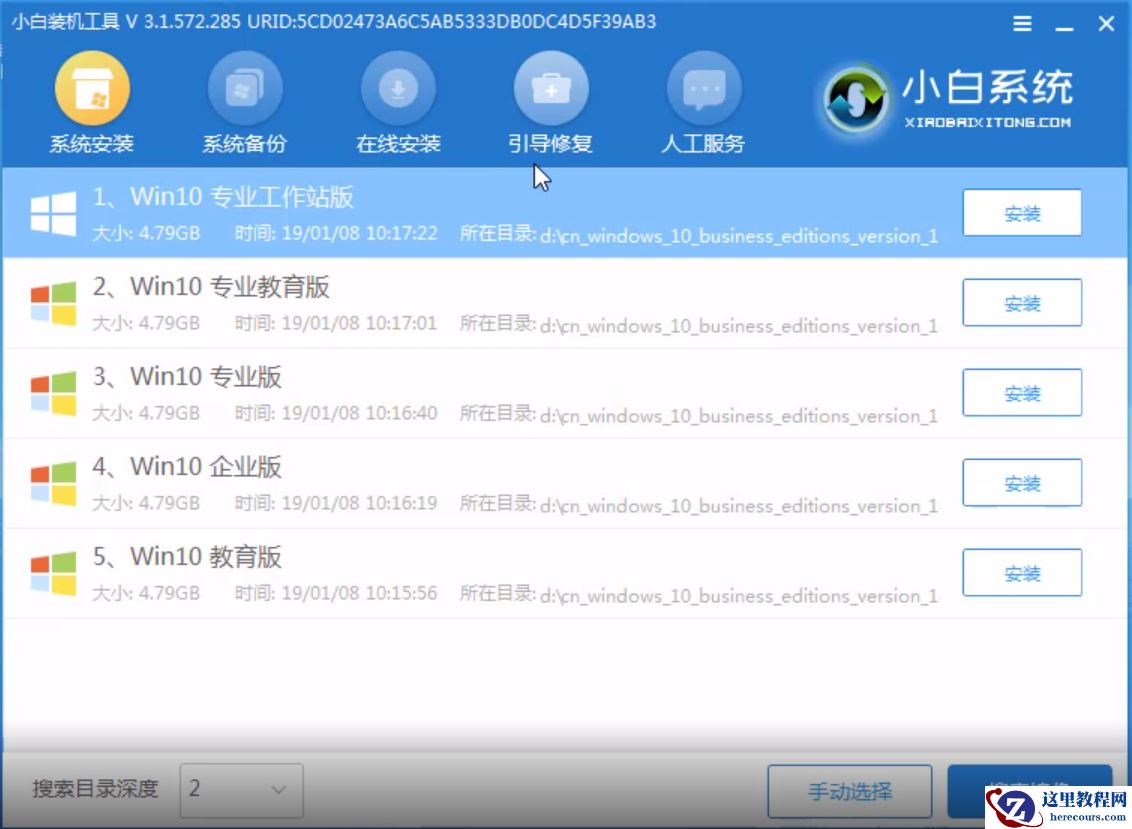Click 手动选择 (Manual Select) button
The image size is (1132, 829).
point(849,790)
